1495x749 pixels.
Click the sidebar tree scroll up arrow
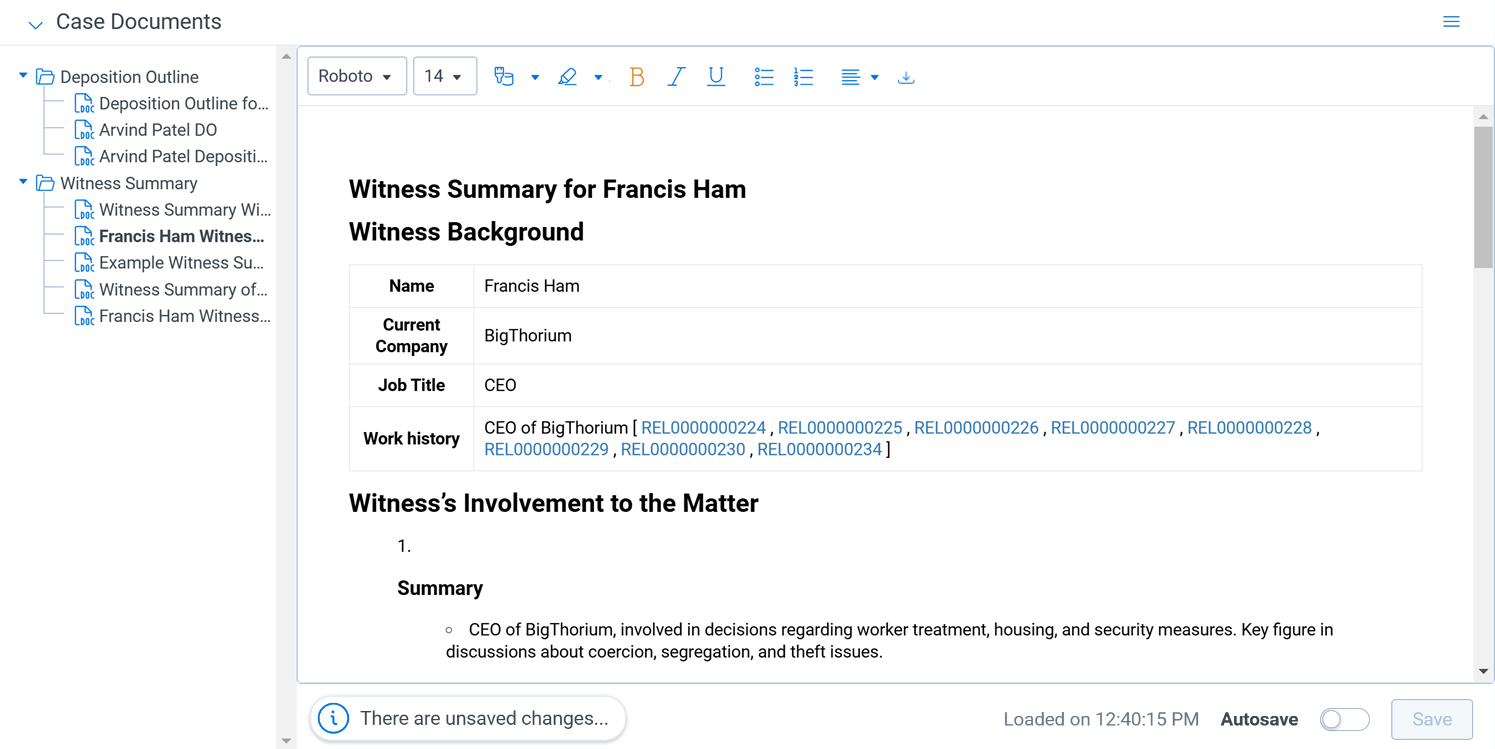(286, 57)
